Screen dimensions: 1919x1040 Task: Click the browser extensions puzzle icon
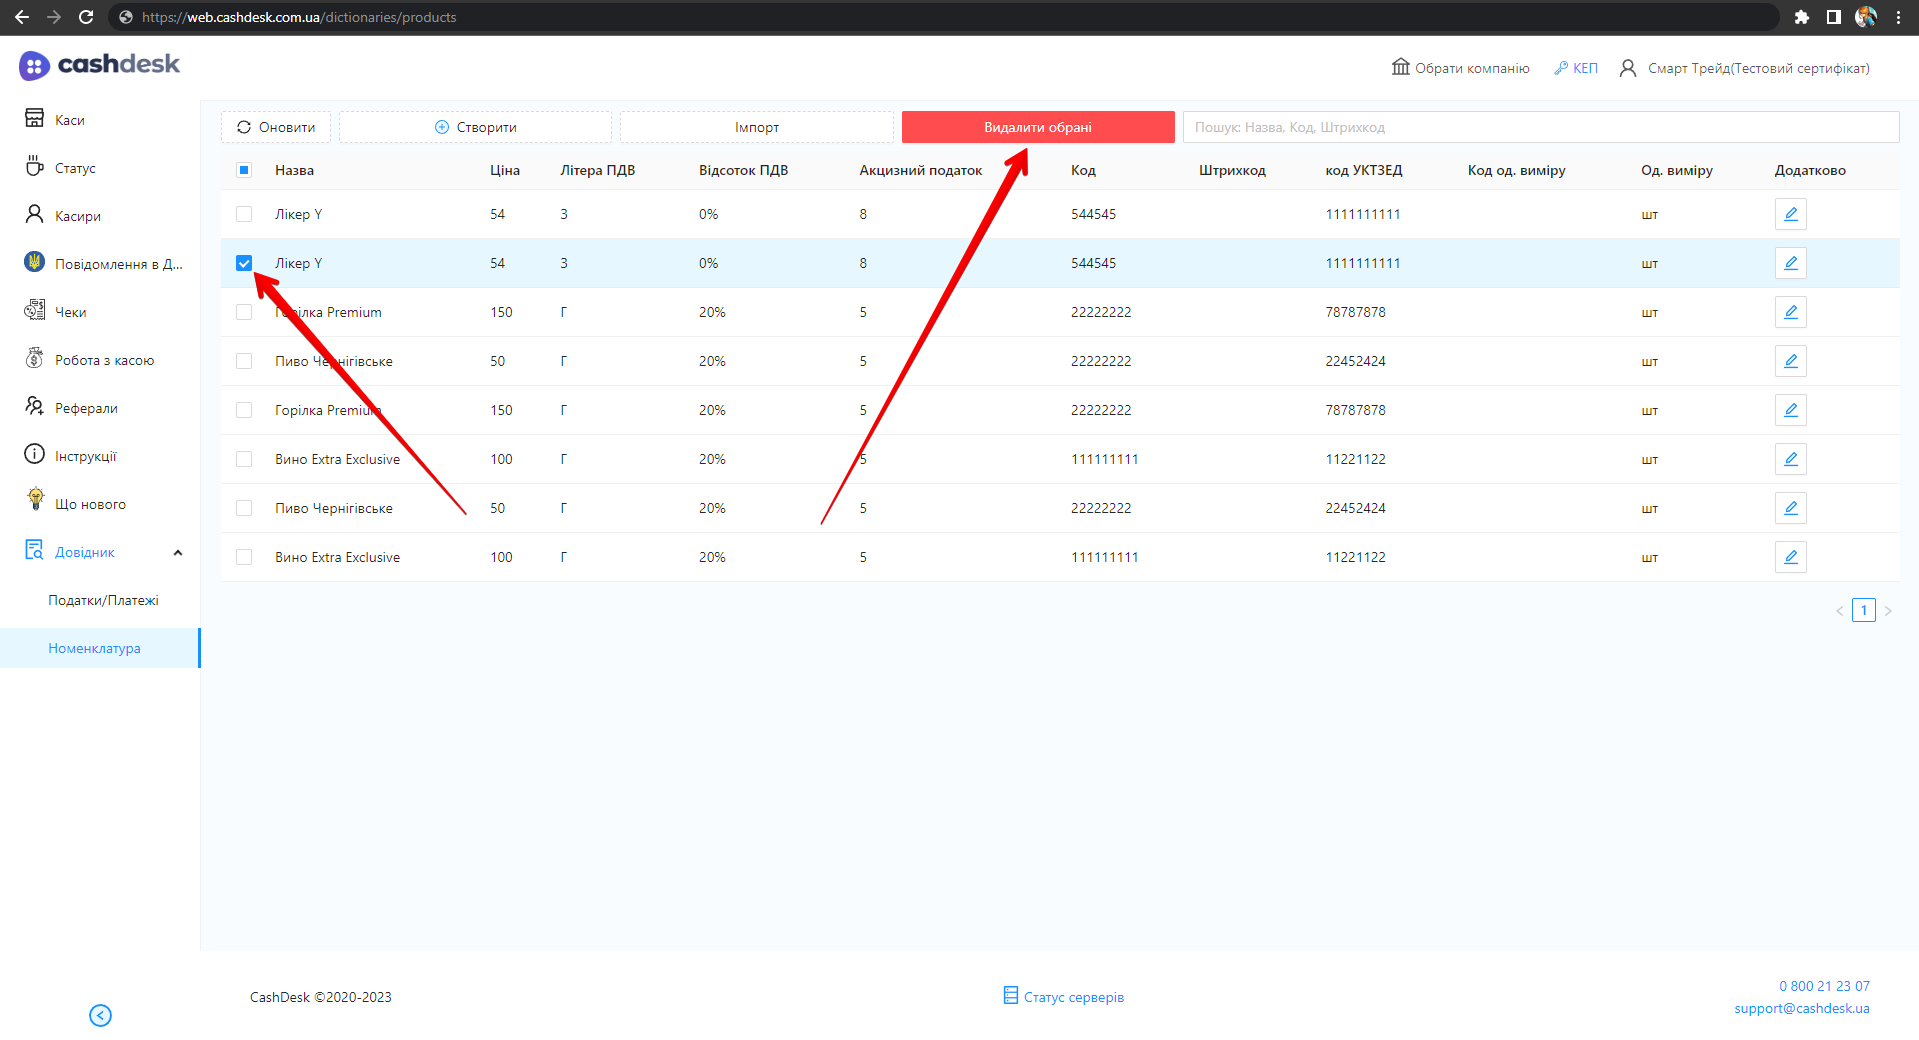[1801, 17]
